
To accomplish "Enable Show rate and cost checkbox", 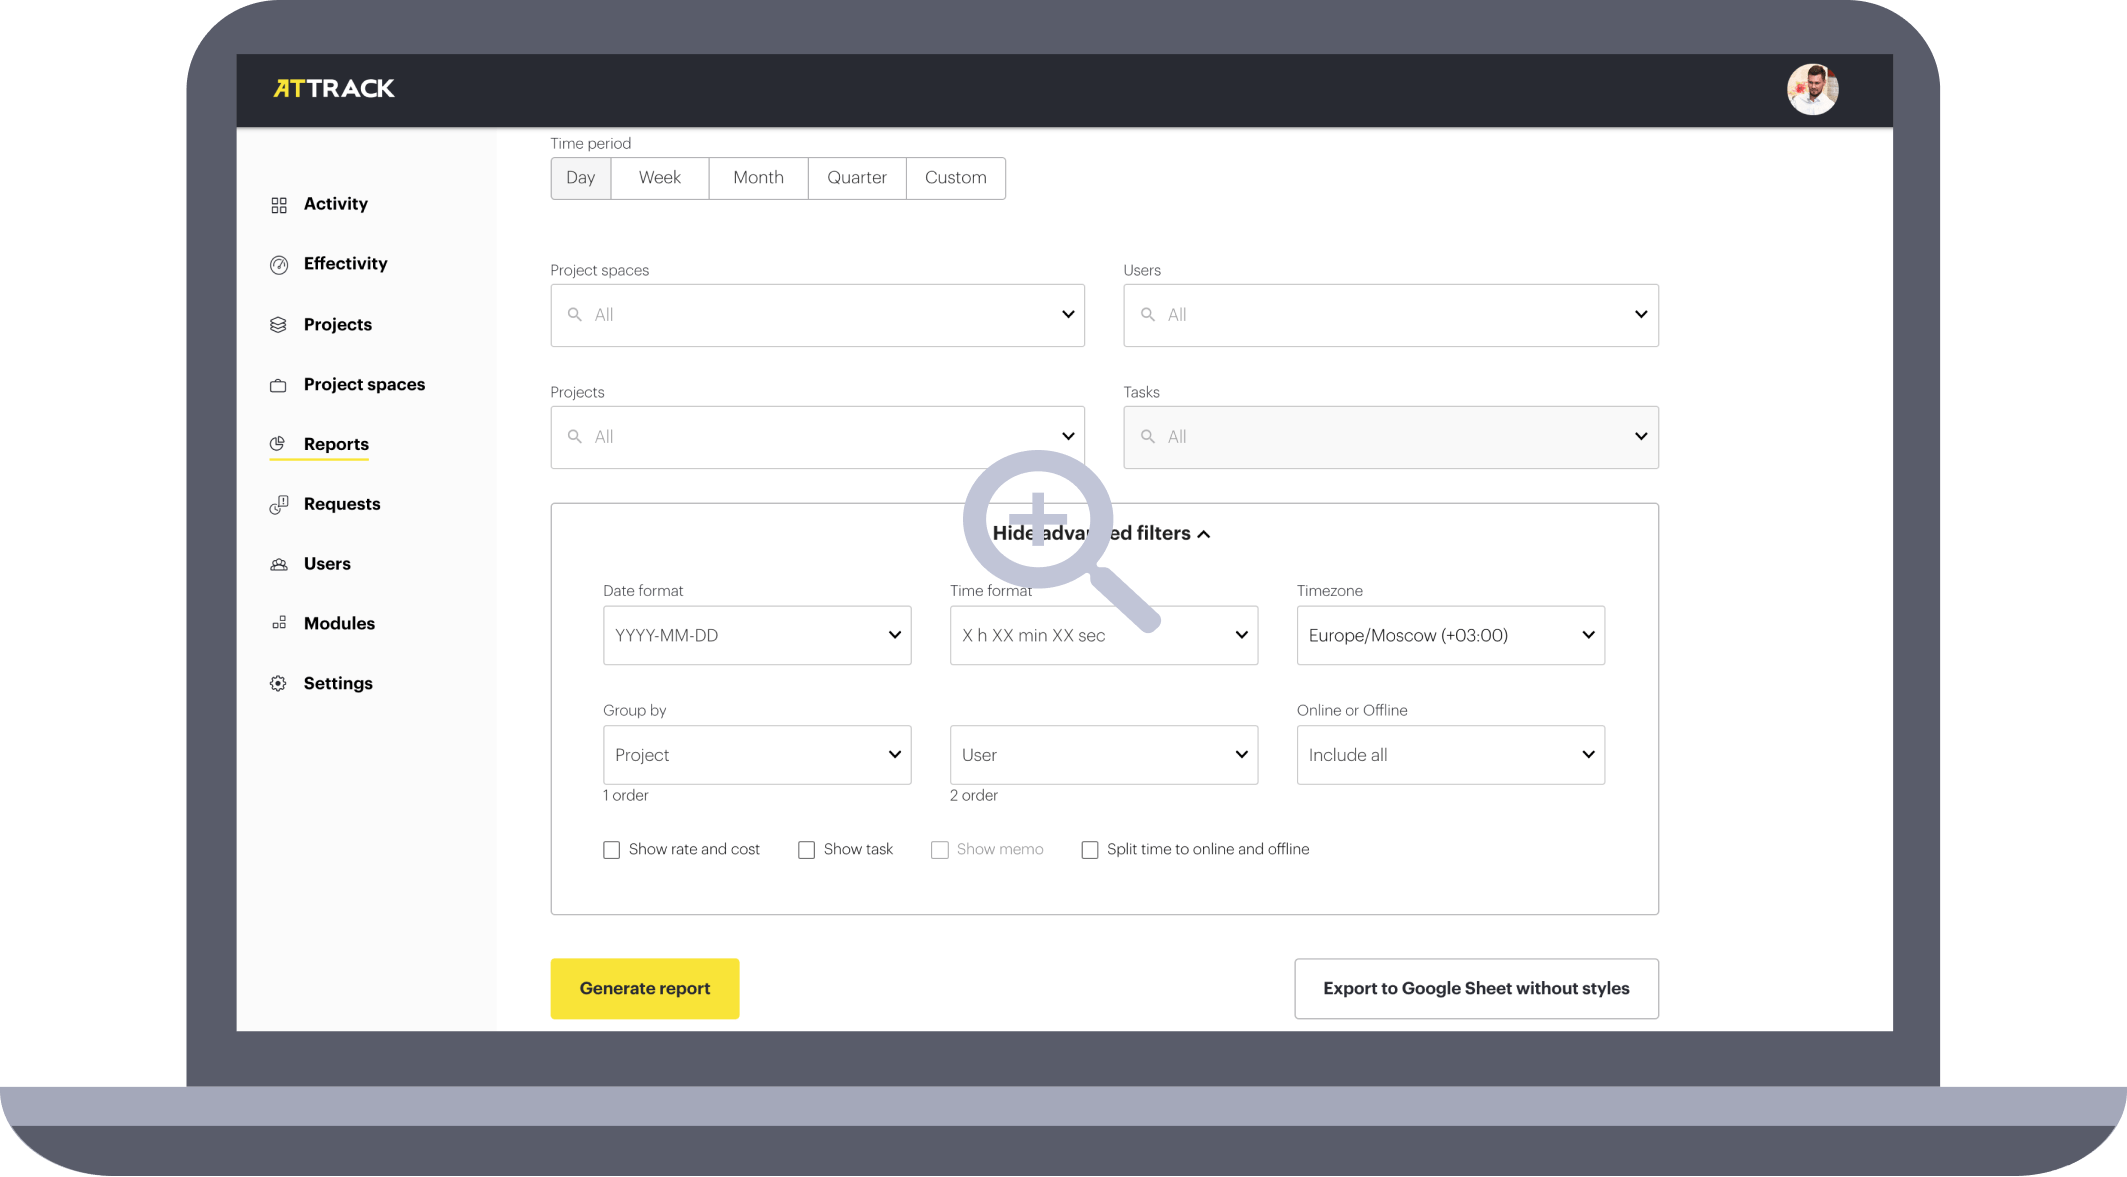I will click(611, 850).
